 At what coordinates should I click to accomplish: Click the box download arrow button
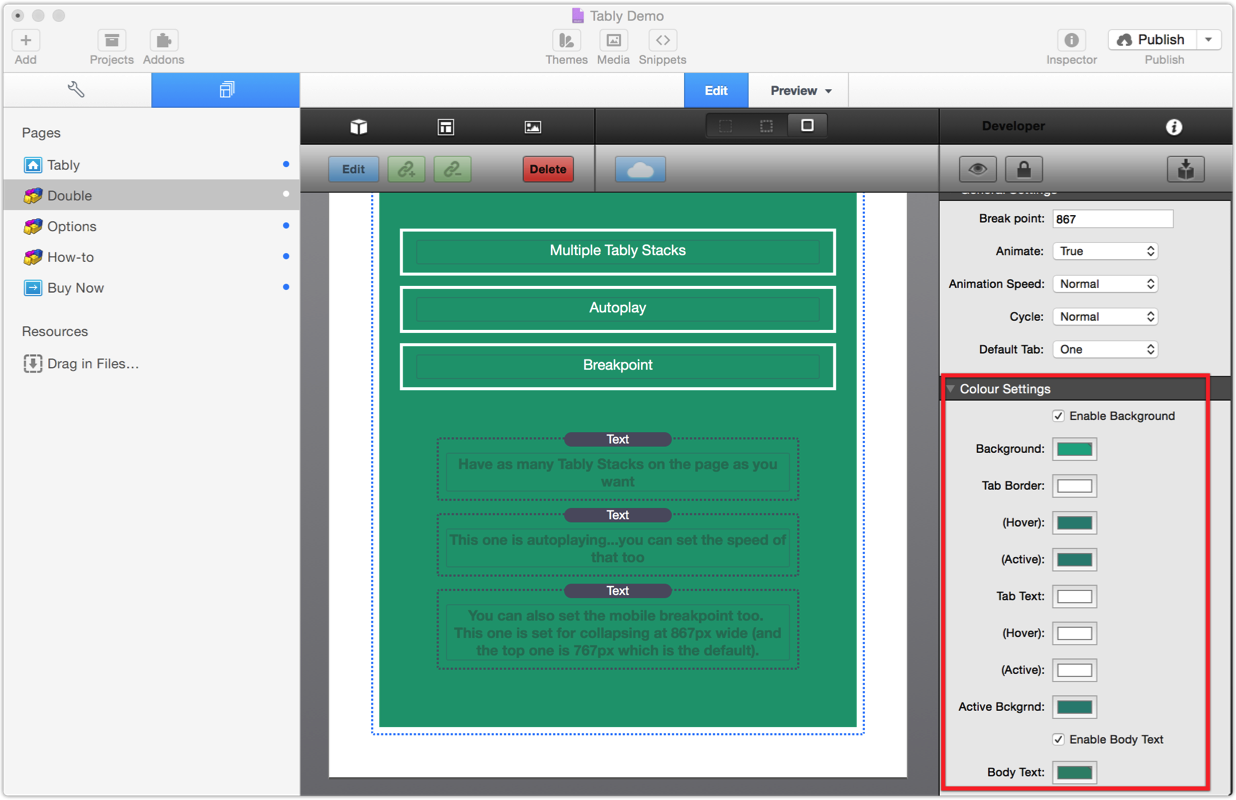1185,169
